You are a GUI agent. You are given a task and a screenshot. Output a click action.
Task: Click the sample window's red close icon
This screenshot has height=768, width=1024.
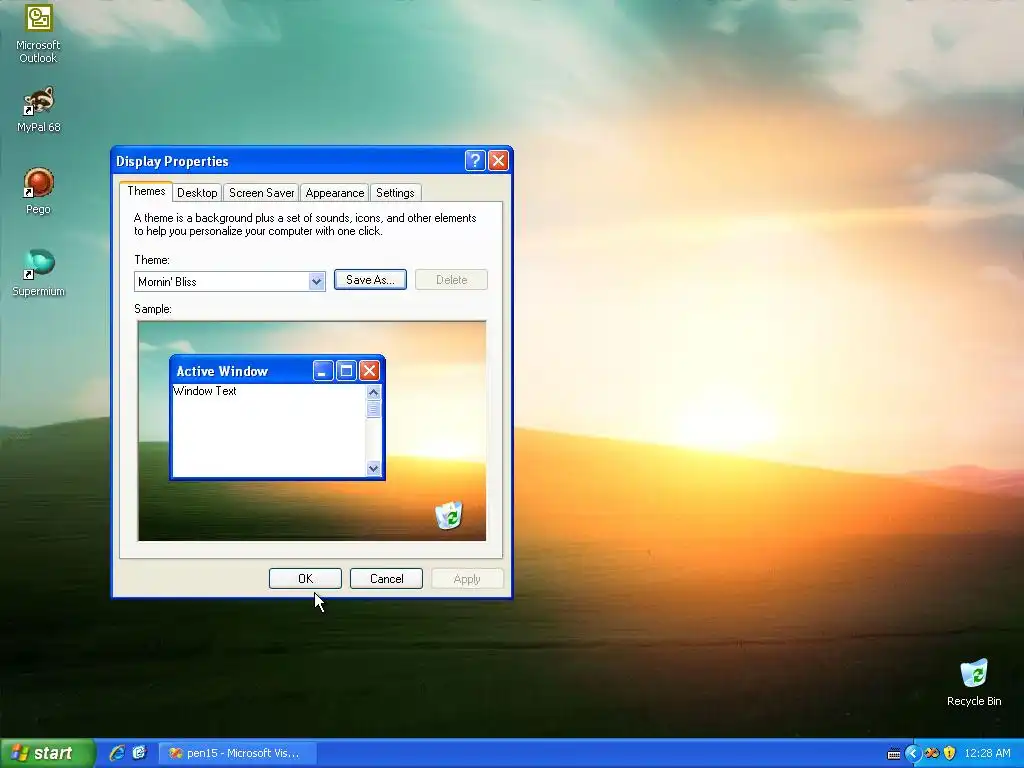369,371
